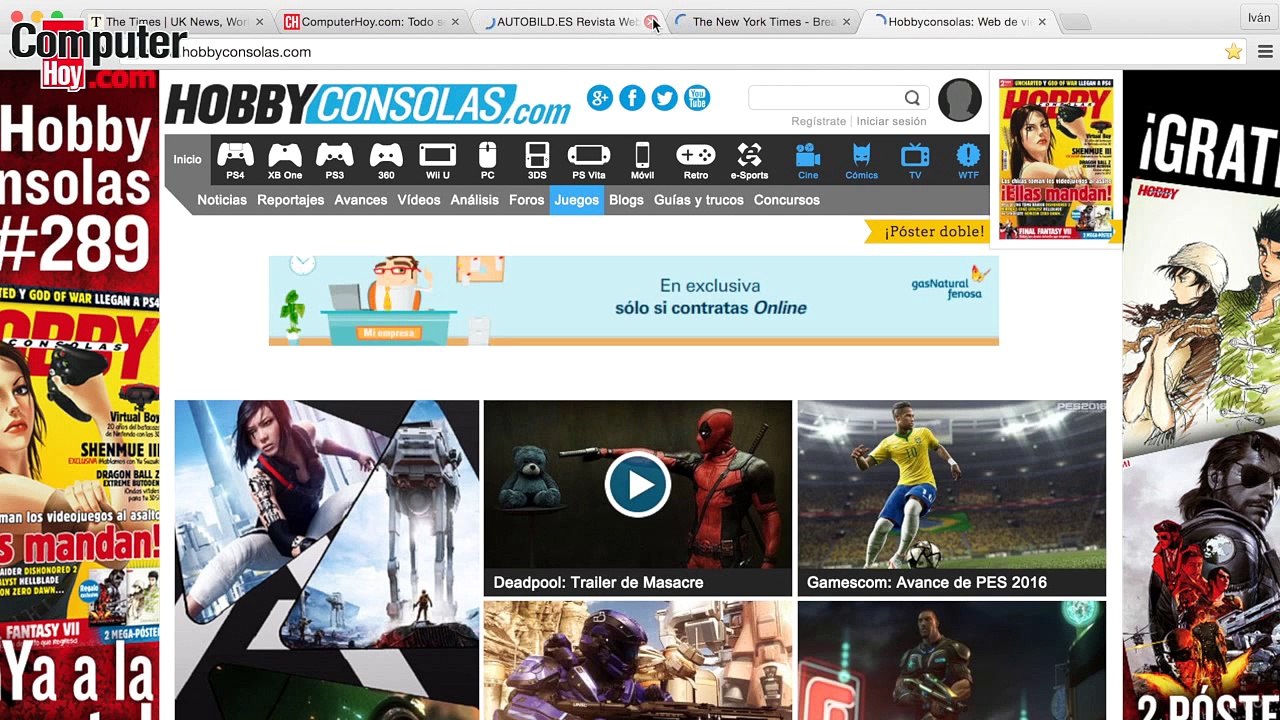Select the Móvil platform icon
The height and width of the screenshot is (720, 1280).
point(642,160)
